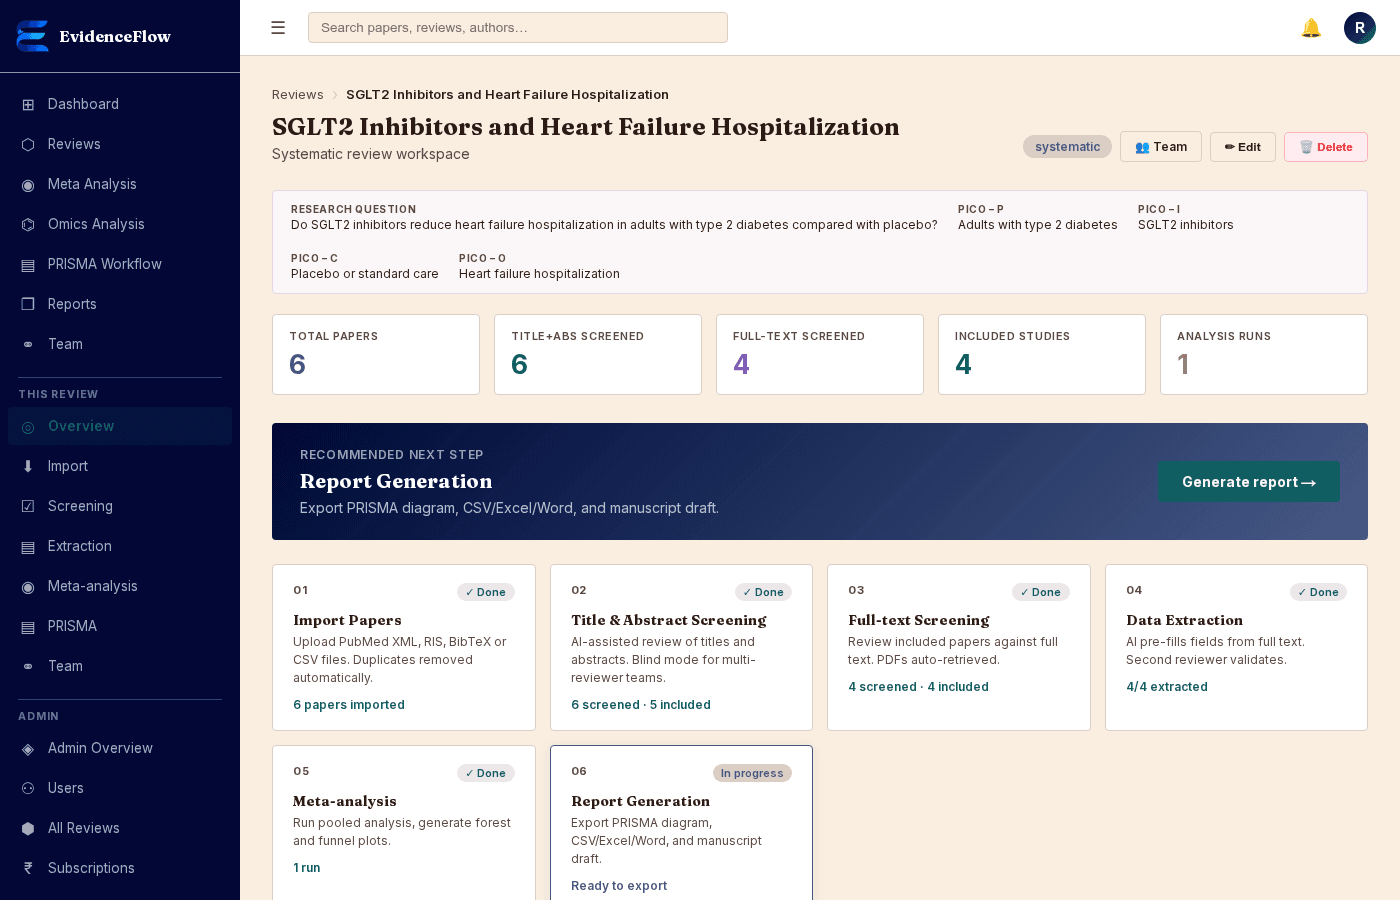Open notifications via the bell icon
Screen dimensions: 1400x900
click(x=1311, y=28)
